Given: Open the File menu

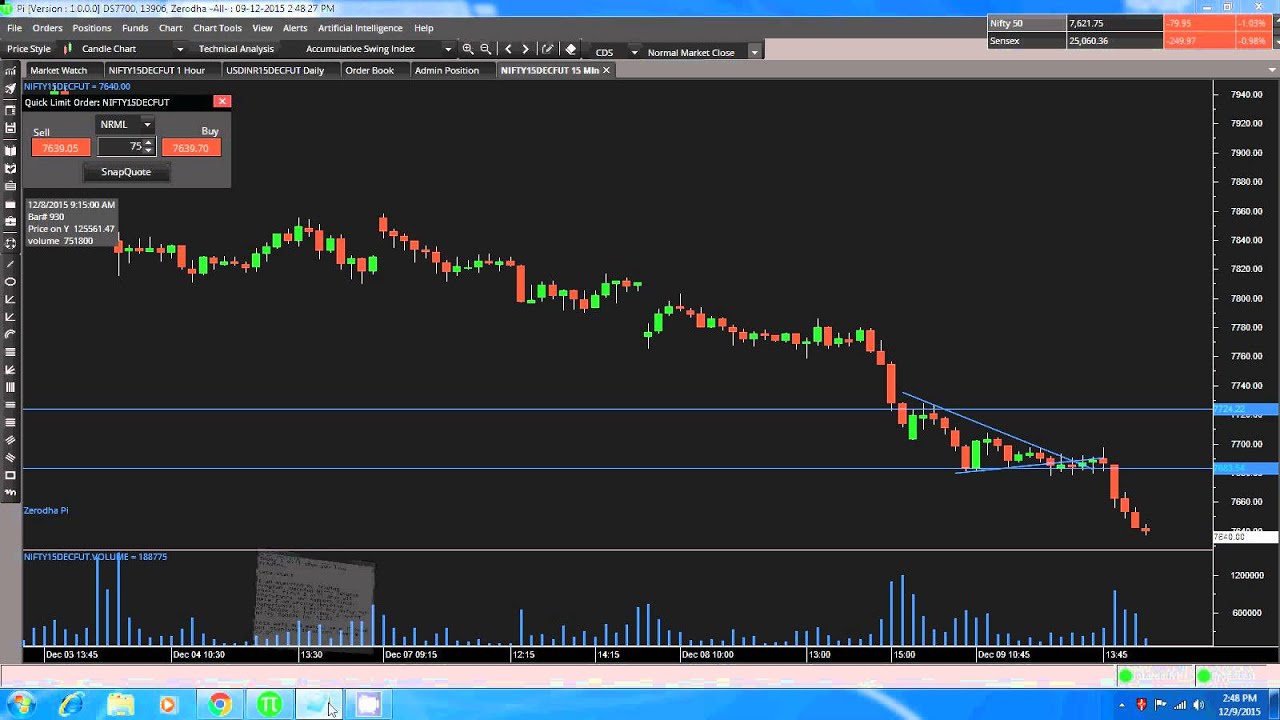Looking at the screenshot, I should click(x=14, y=28).
